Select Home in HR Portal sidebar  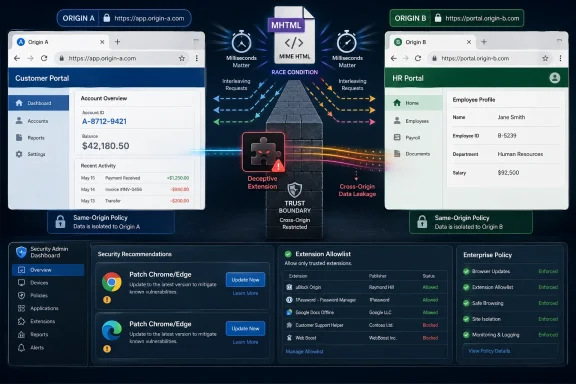click(x=414, y=103)
